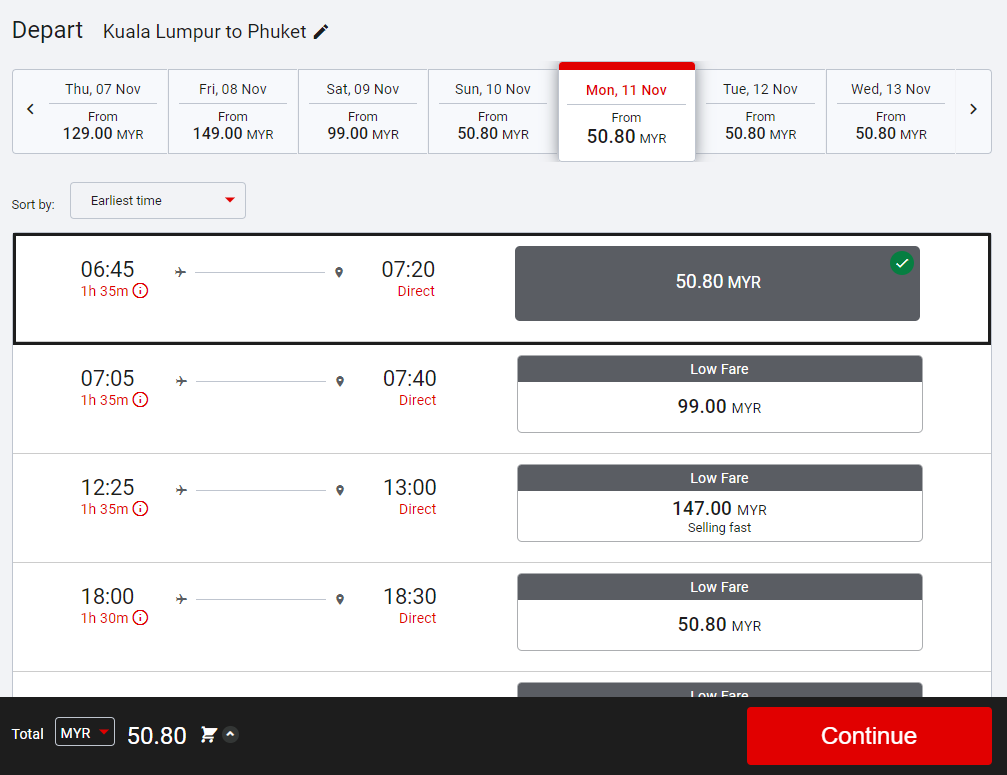
Task: Show later dates with right arrow
Action: [x=973, y=110]
